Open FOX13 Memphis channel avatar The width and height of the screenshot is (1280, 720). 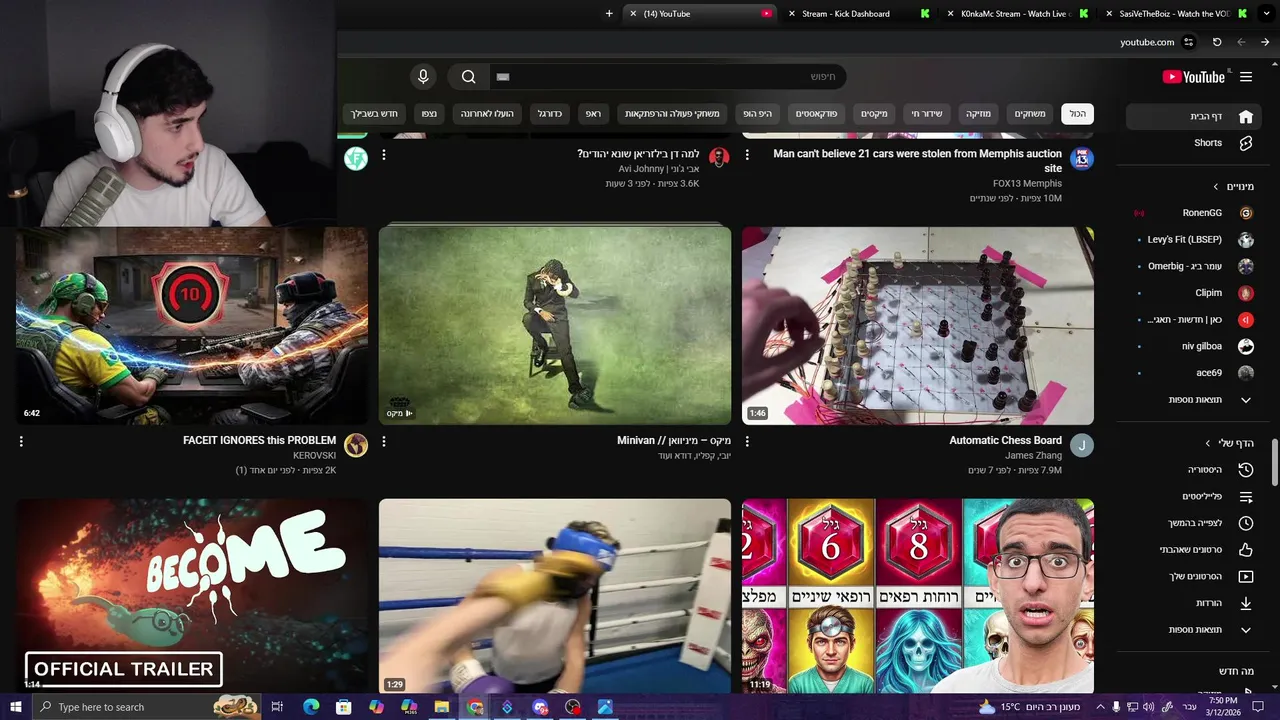click(x=1081, y=158)
